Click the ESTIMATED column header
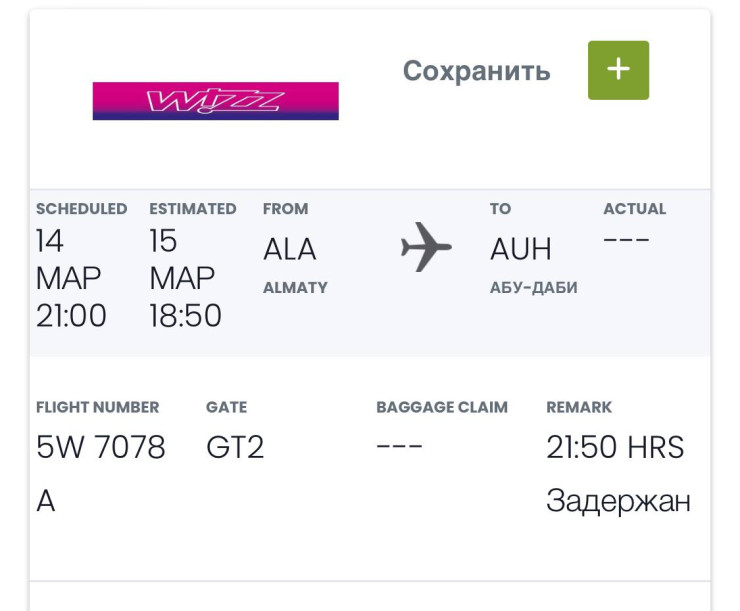This screenshot has width=740, height=611. tap(193, 209)
